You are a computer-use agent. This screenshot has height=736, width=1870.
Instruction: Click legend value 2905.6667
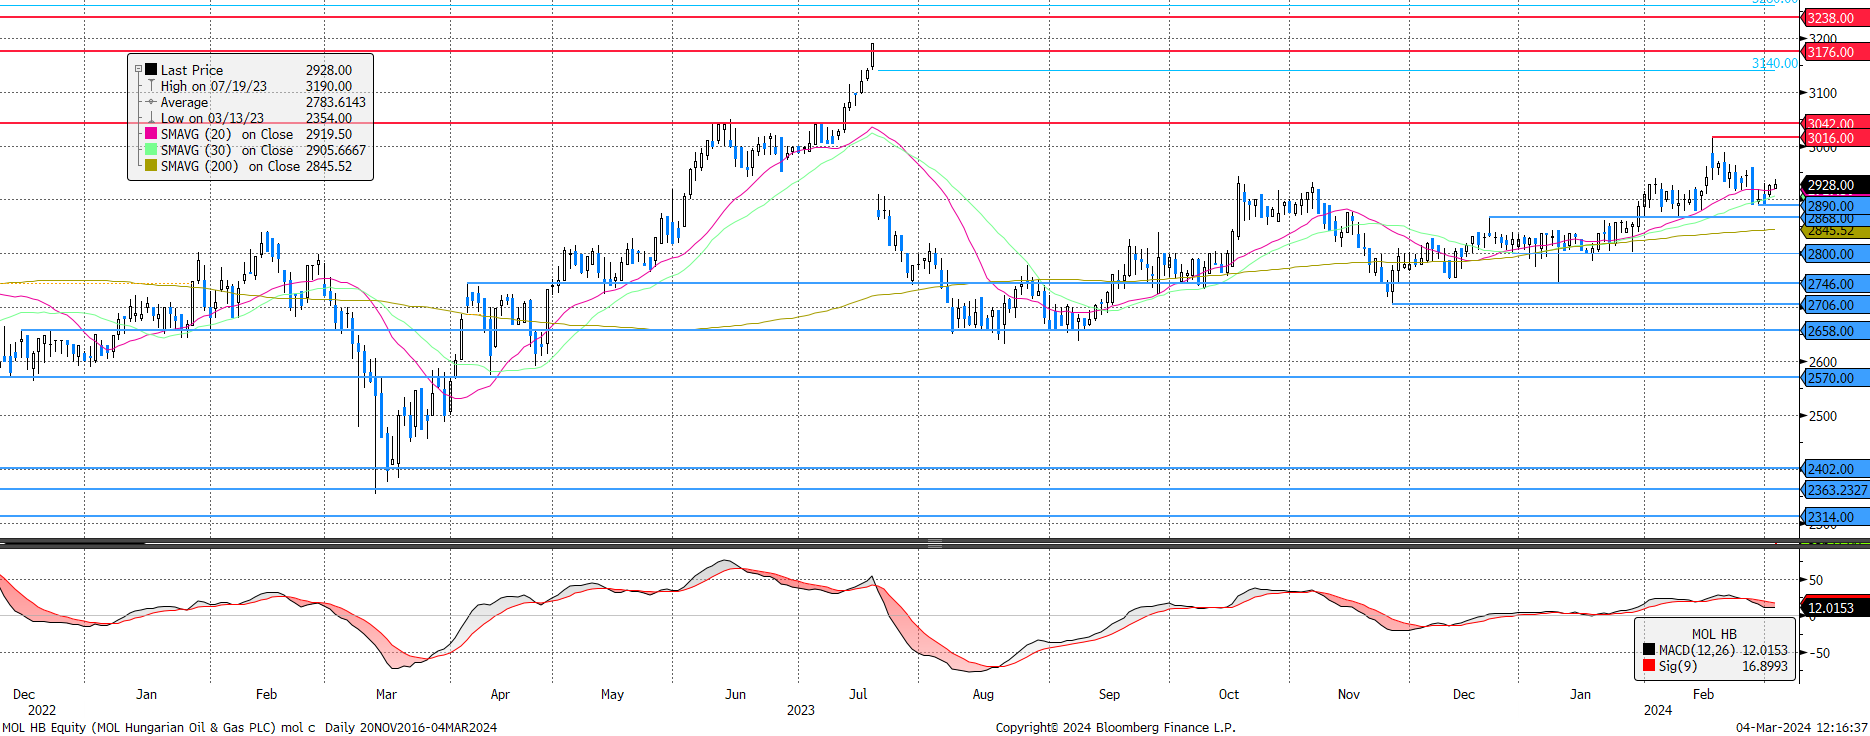click(x=336, y=150)
